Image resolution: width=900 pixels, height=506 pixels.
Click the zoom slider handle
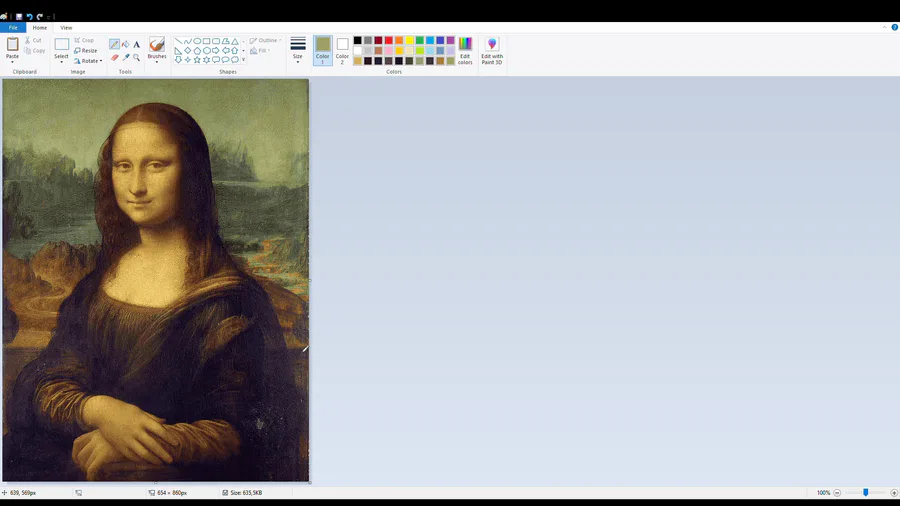(x=866, y=492)
